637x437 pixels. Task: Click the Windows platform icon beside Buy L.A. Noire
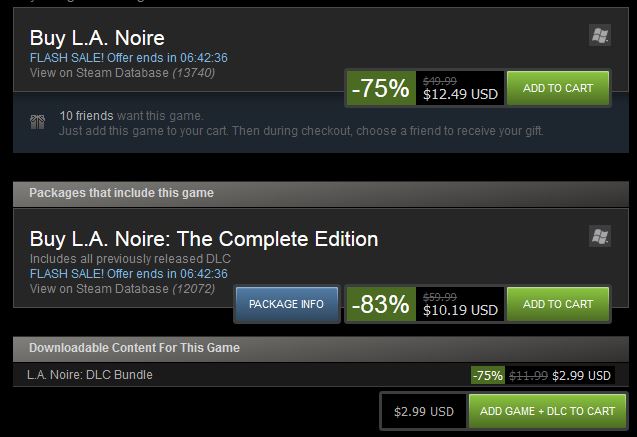600,35
